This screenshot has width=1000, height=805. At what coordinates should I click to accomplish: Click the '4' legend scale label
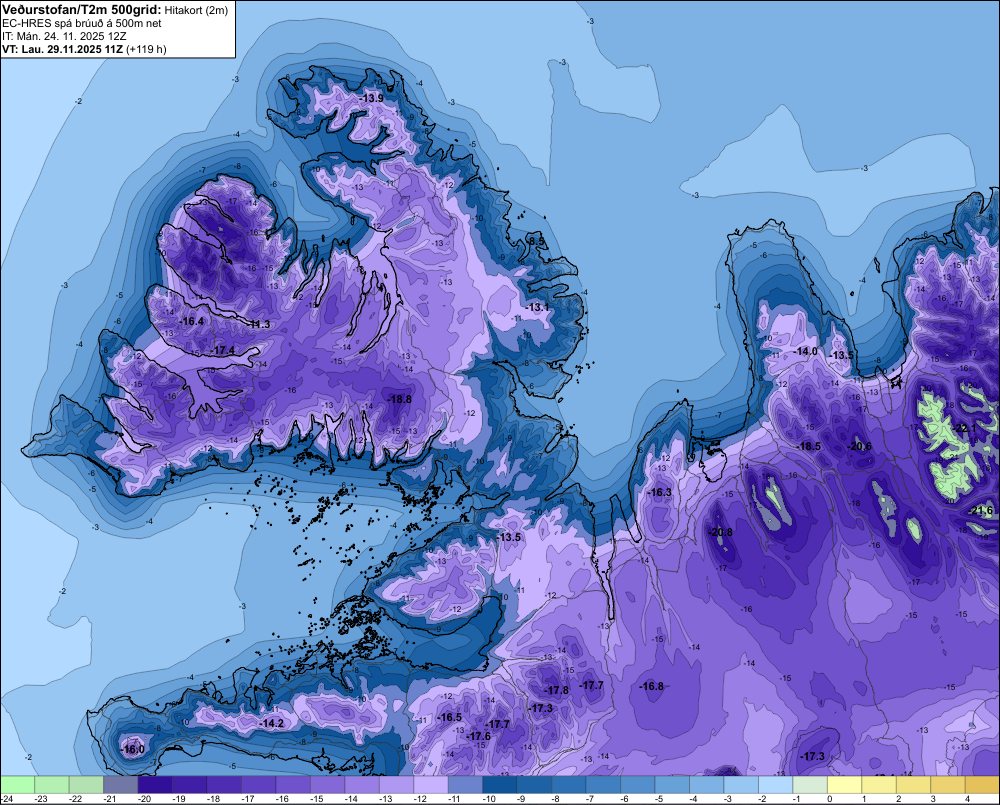[967, 799]
